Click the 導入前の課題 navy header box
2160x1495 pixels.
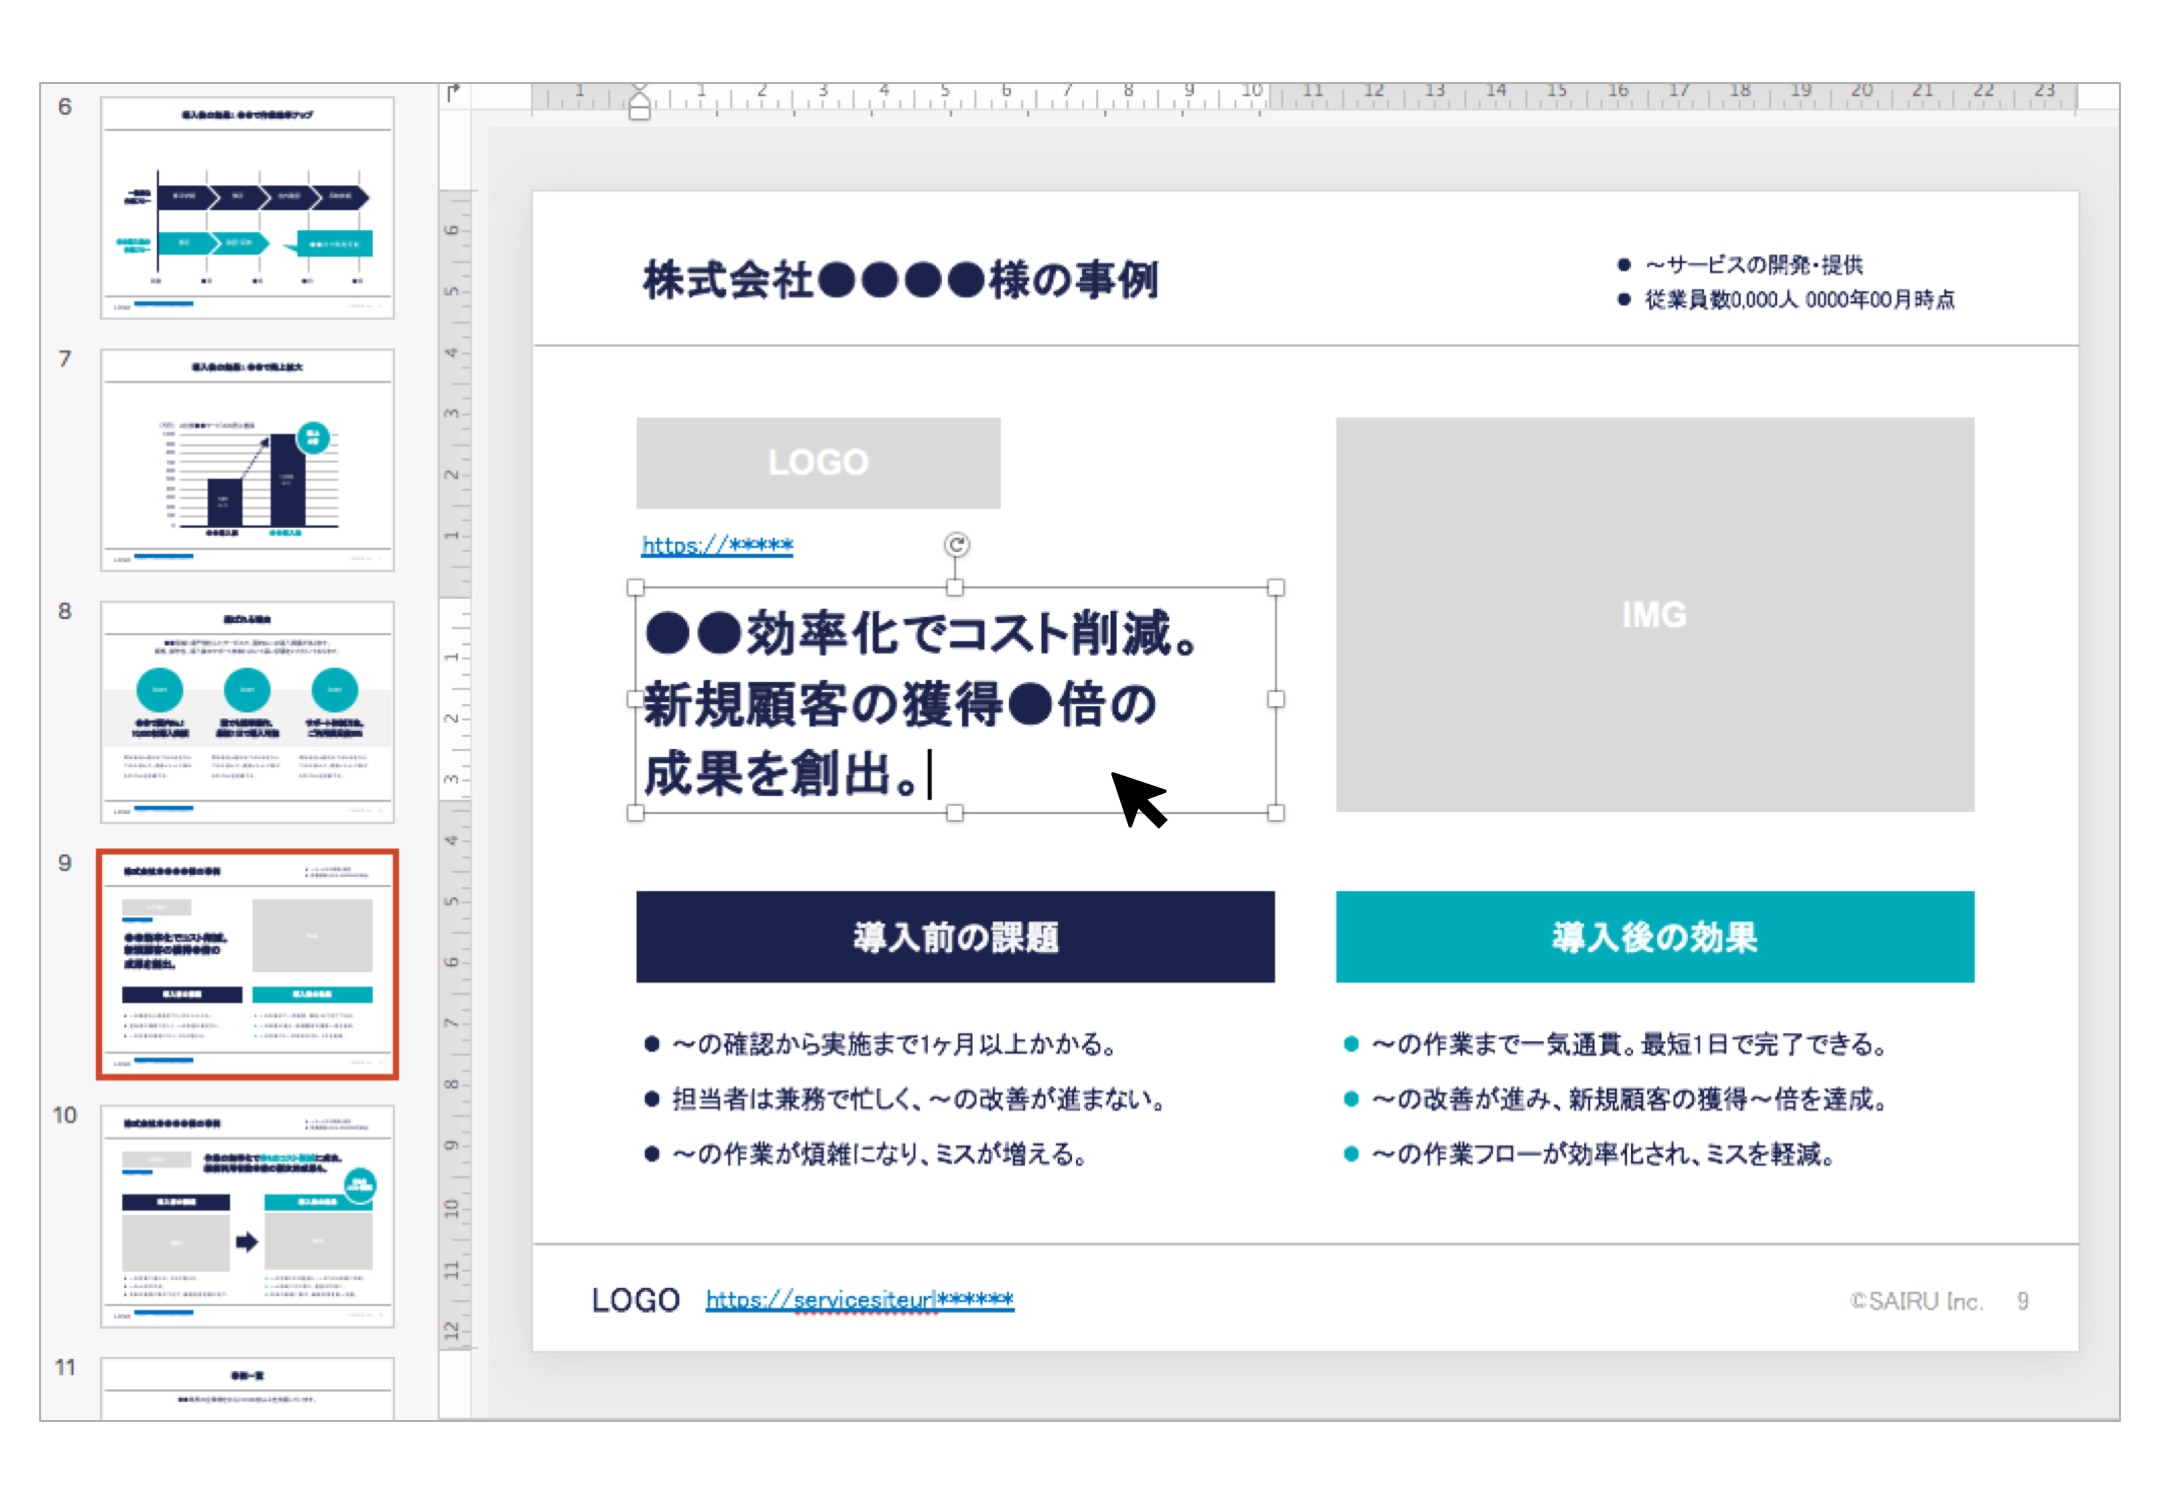tap(955, 937)
